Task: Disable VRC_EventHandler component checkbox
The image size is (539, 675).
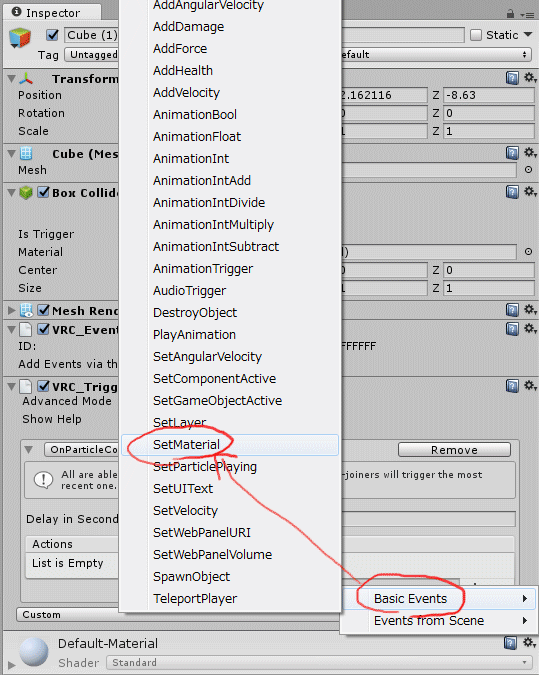Action: pyautogui.click(x=43, y=329)
